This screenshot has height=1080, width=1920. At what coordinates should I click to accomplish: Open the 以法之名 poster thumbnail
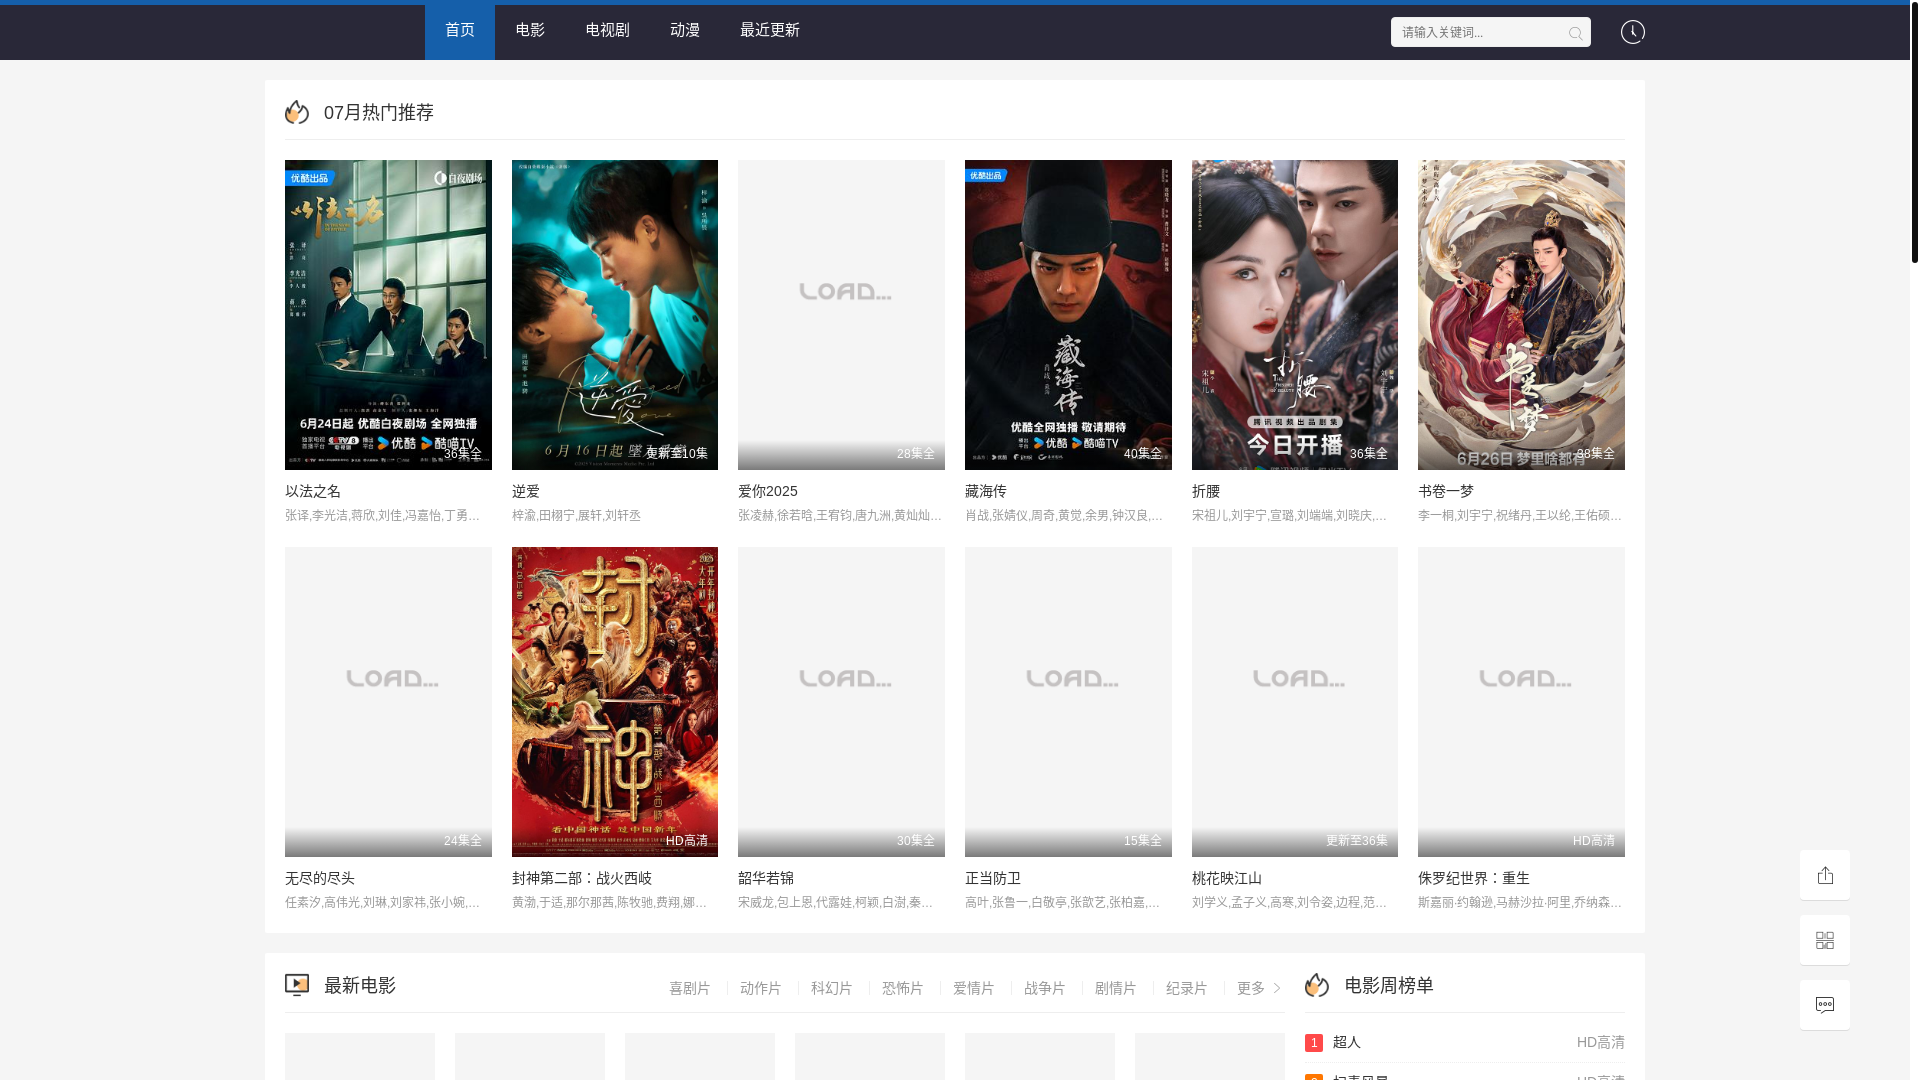388,315
